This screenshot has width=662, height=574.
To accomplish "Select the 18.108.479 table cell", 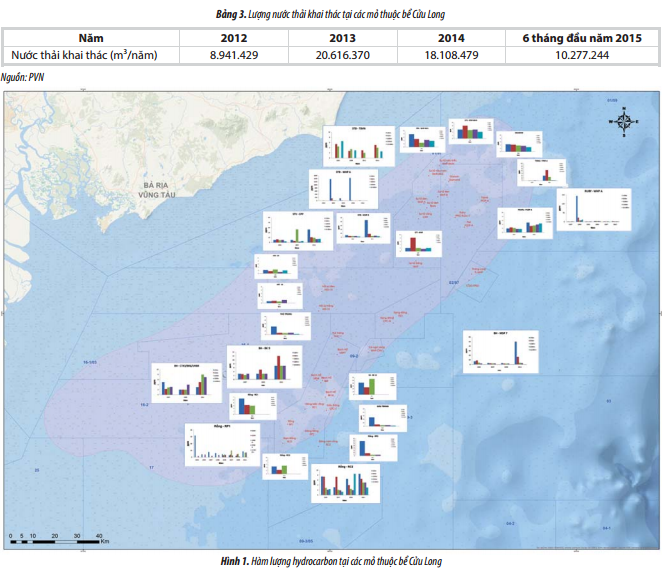I will point(450,55).
